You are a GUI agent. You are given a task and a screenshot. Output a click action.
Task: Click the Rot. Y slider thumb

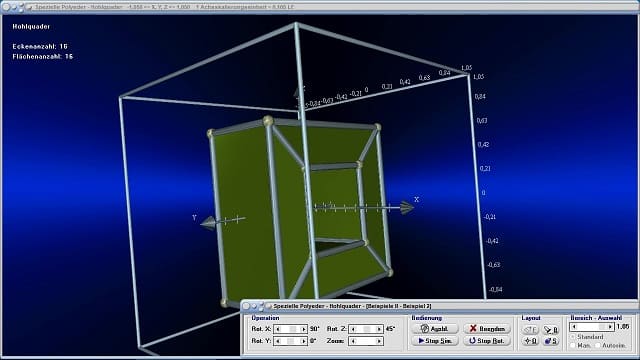click(290, 341)
